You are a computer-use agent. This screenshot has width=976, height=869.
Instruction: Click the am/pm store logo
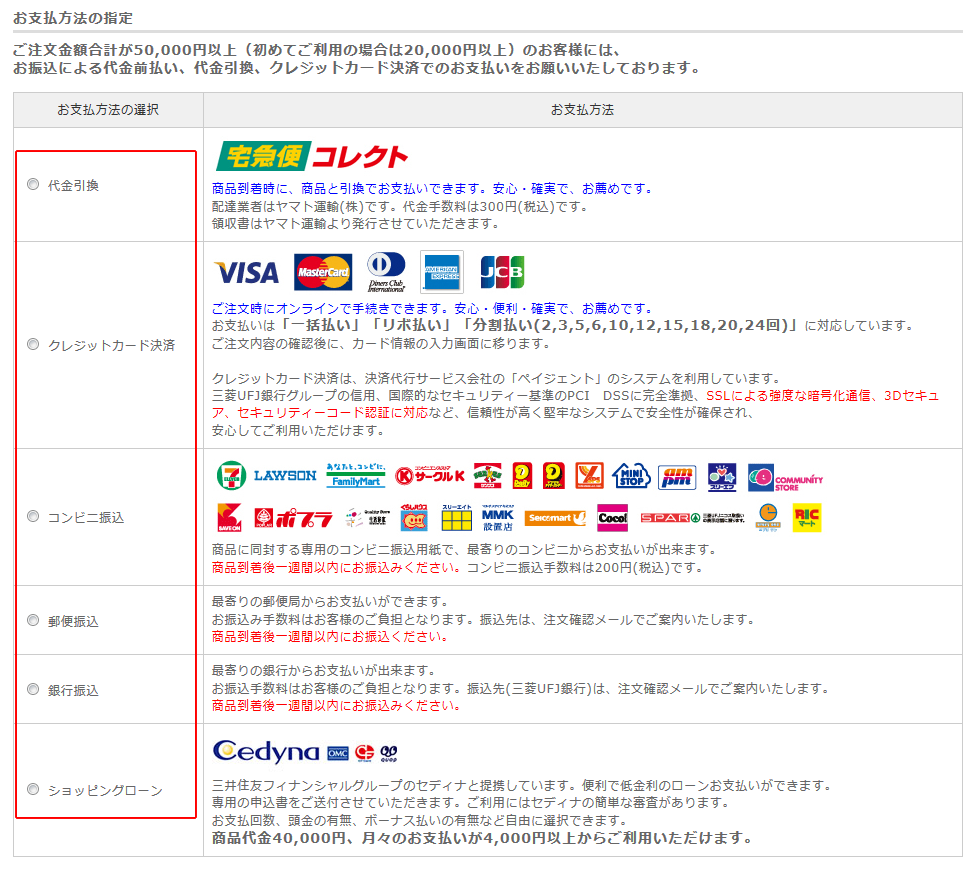pos(677,477)
